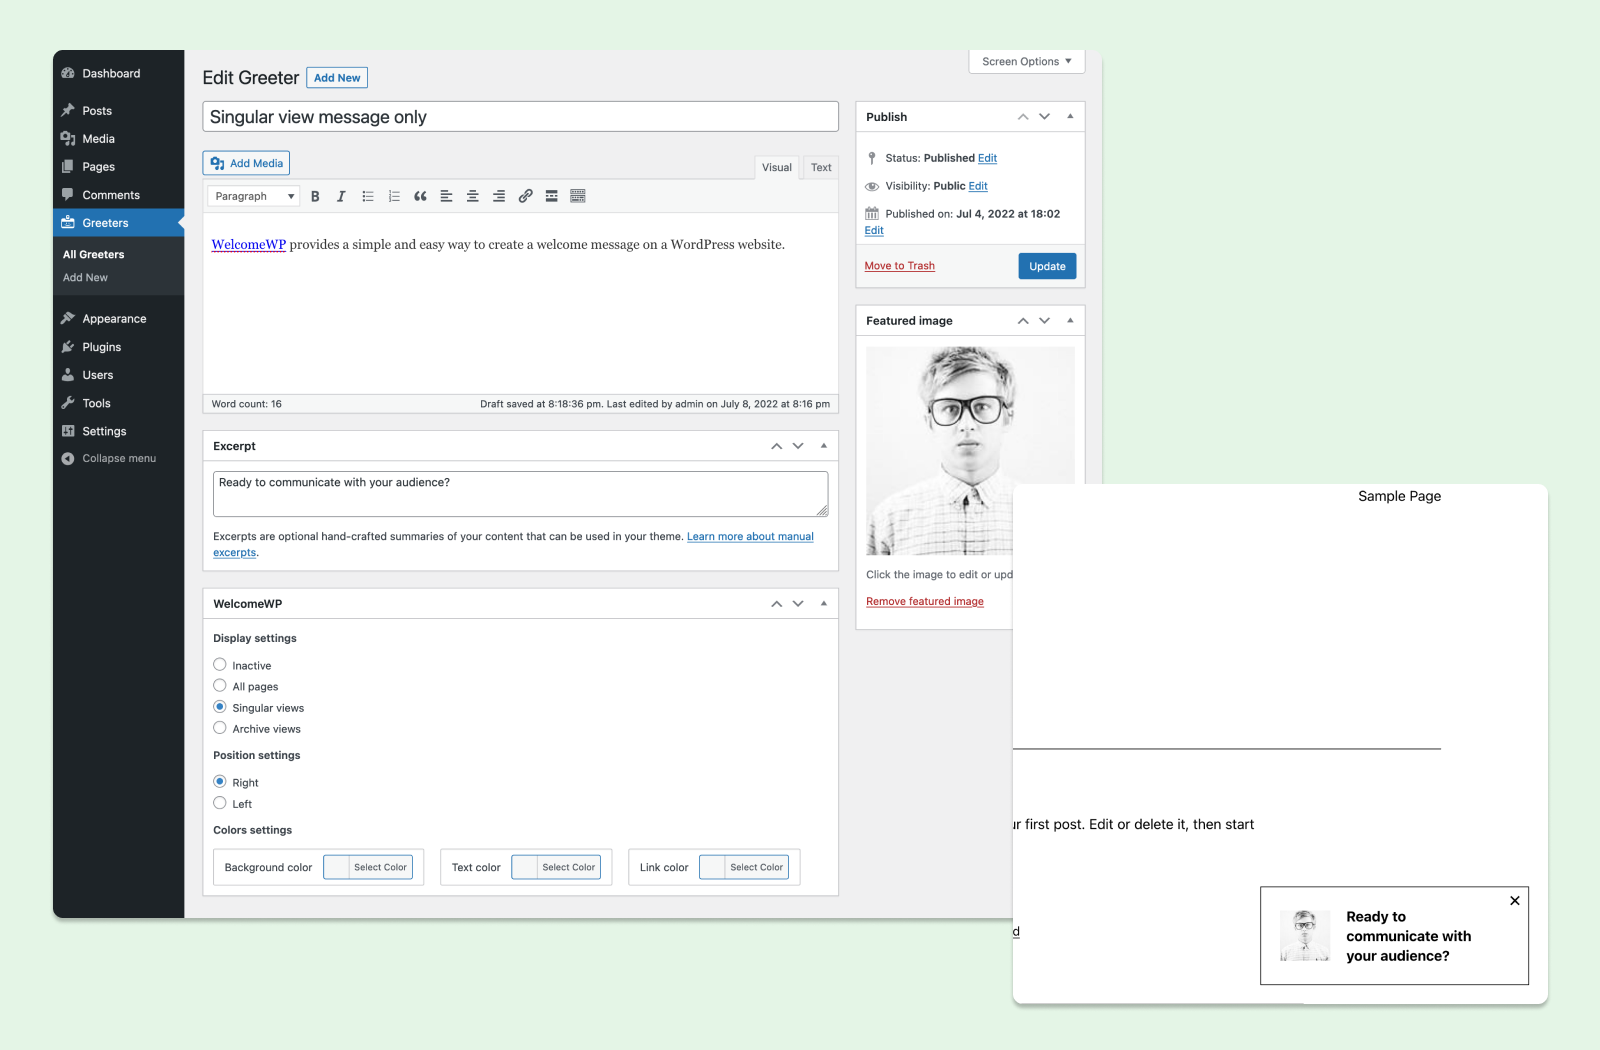Apply bold formatting in editor toolbar

point(315,196)
